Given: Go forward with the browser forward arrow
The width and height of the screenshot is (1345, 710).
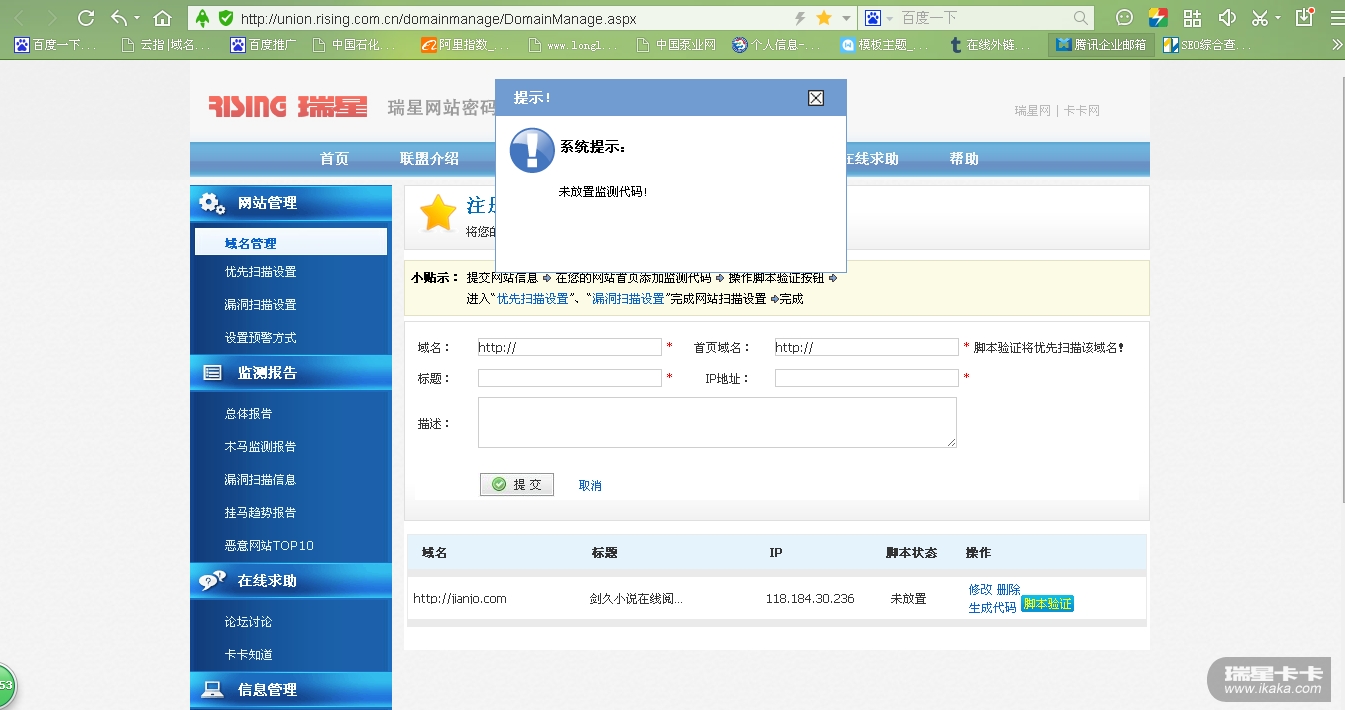Looking at the screenshot, I should coord(51,18).
